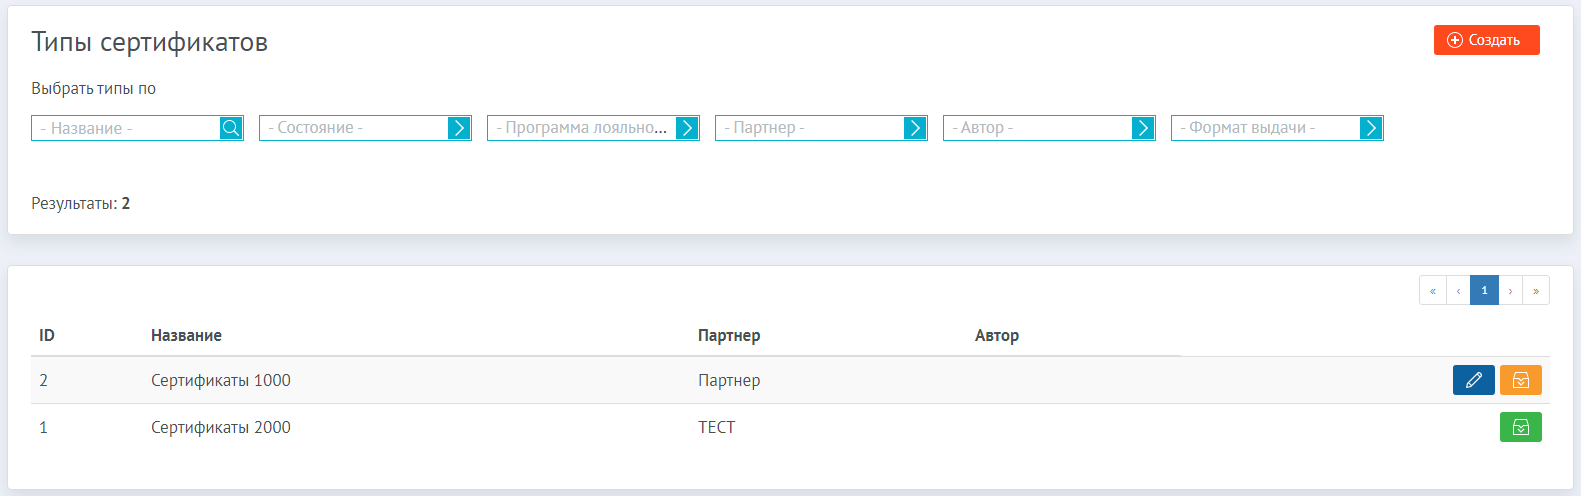Click the blue pencil edit icon for Сертификаты 1000
Viewport: 1582px width, 496px height.
pos(1473,380)
